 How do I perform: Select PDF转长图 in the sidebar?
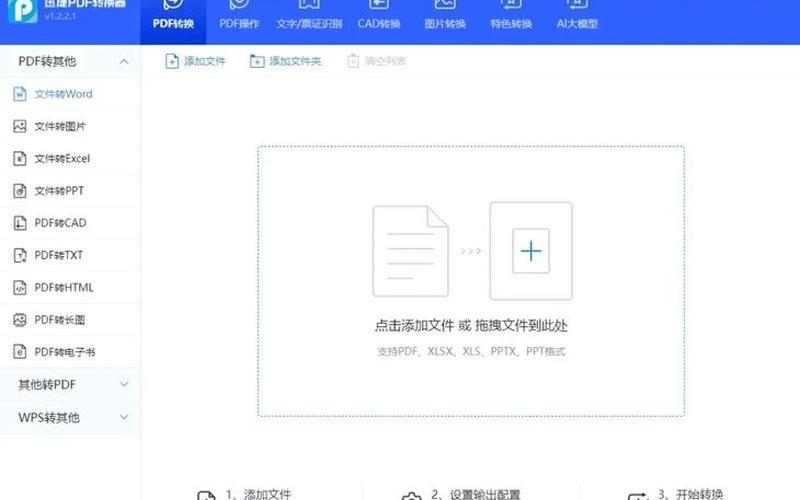[x=70, y=320]
